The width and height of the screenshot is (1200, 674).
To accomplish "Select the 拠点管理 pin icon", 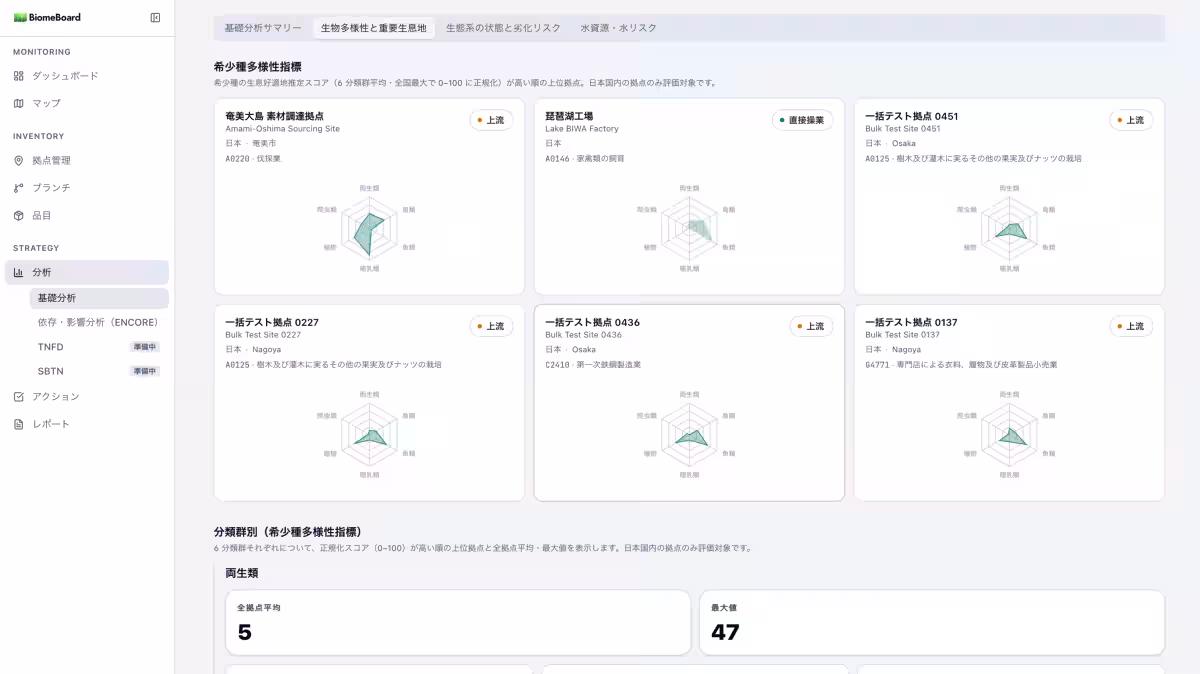I will click(x=18, y=160).
